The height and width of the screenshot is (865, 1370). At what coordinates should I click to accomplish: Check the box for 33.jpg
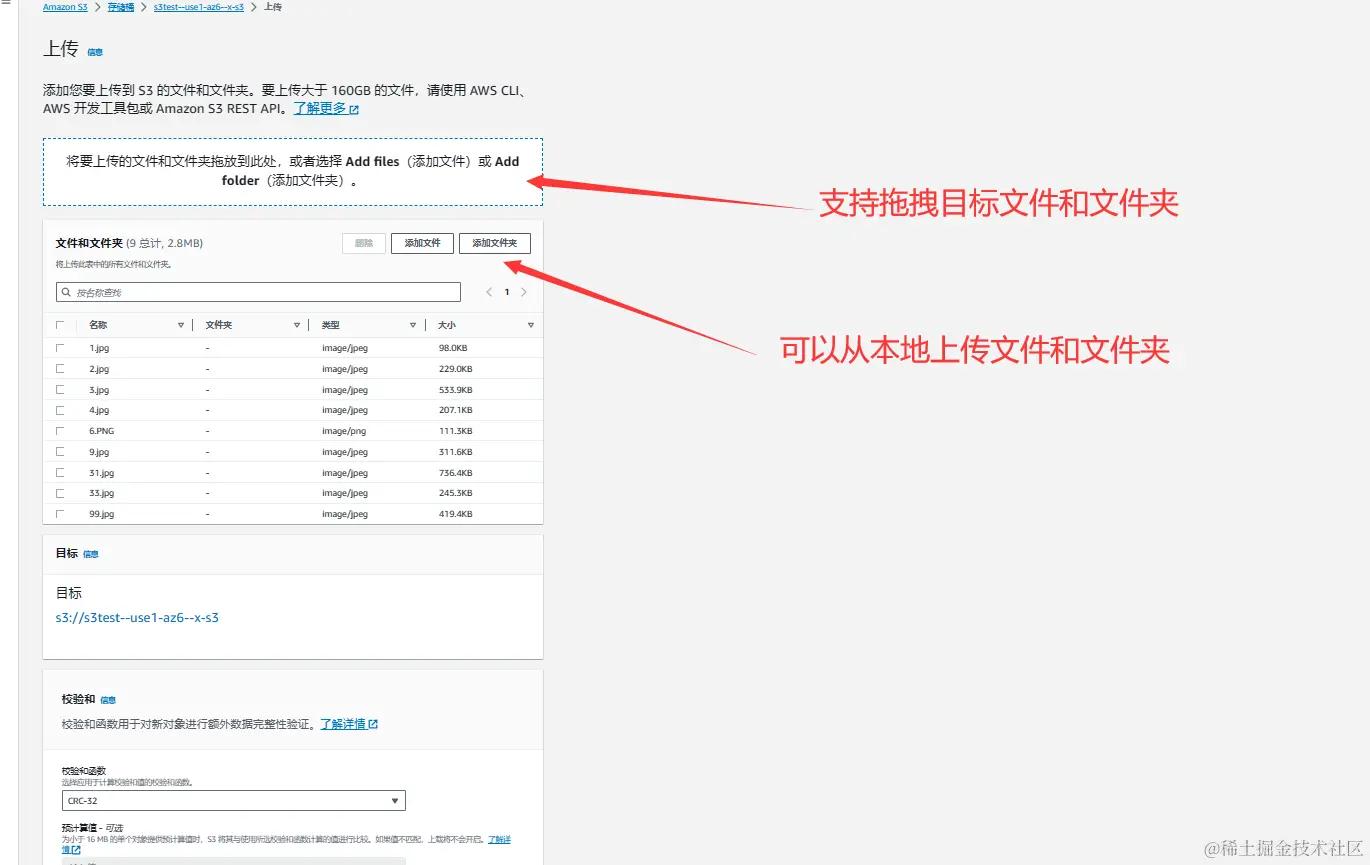pos(60,493)
